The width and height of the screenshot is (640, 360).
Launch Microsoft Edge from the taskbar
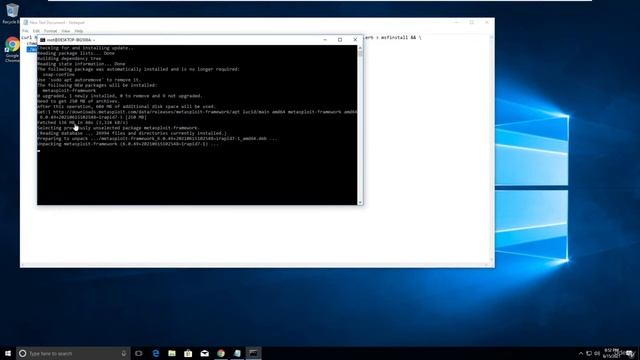click(x=156, y=353)
